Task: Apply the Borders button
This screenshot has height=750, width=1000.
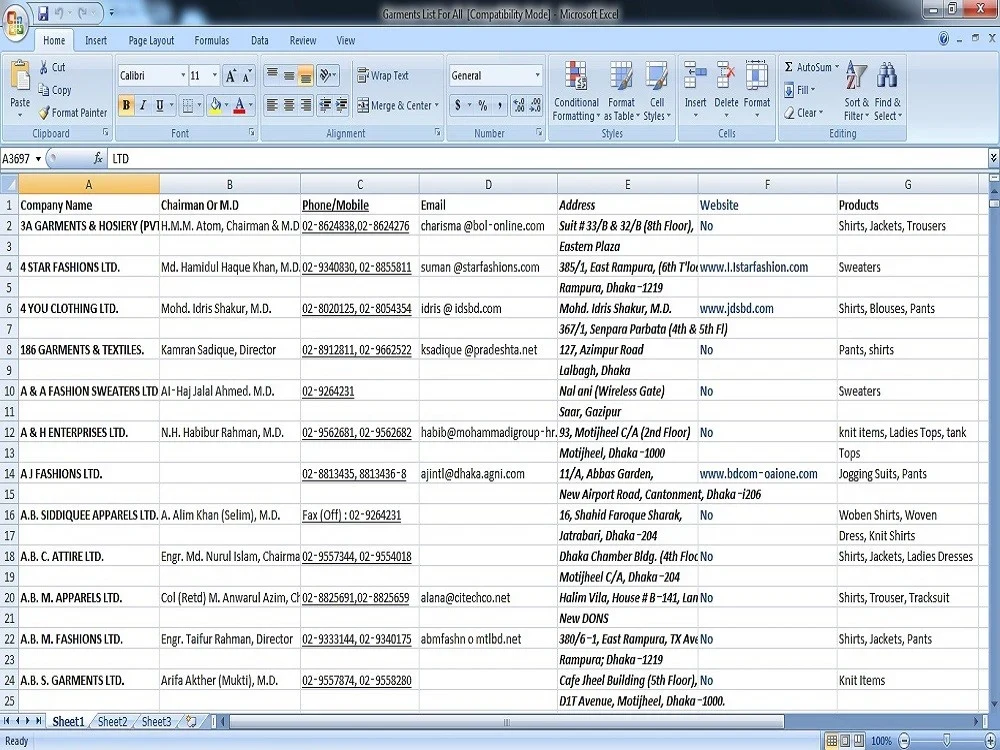Action: click(188, 105)
